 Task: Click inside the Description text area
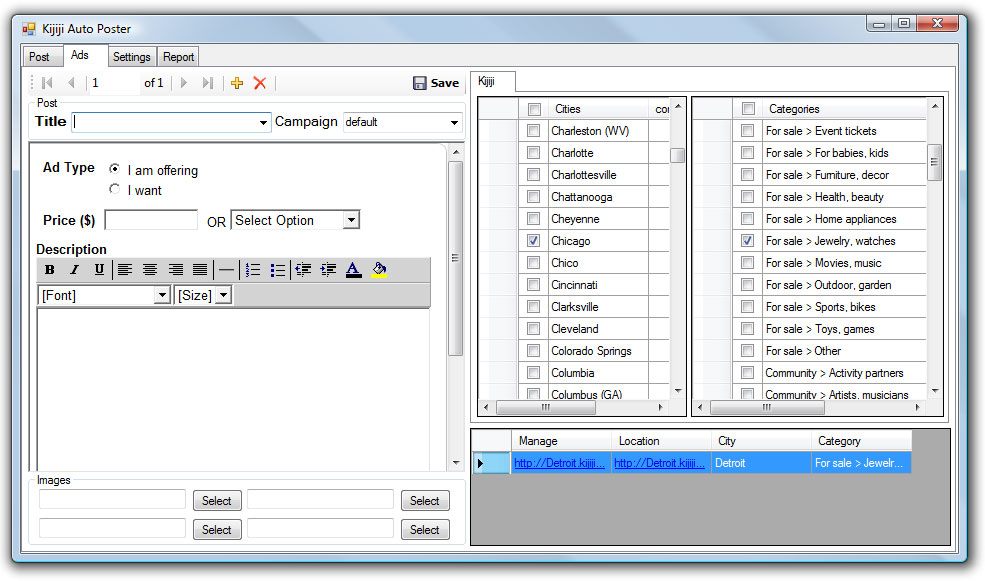pyautogui.click(x=233, y=389)
